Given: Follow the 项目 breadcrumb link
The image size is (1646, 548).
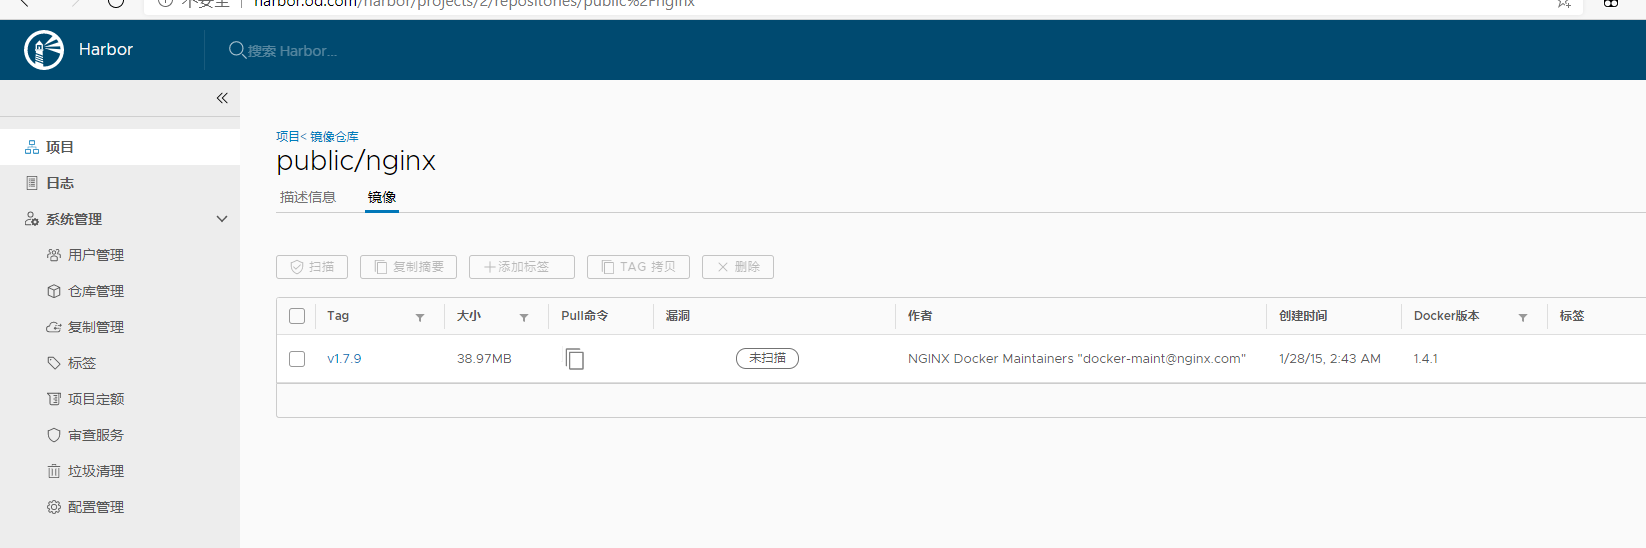Looking at the screenshot, I should (x=287, y=136).
